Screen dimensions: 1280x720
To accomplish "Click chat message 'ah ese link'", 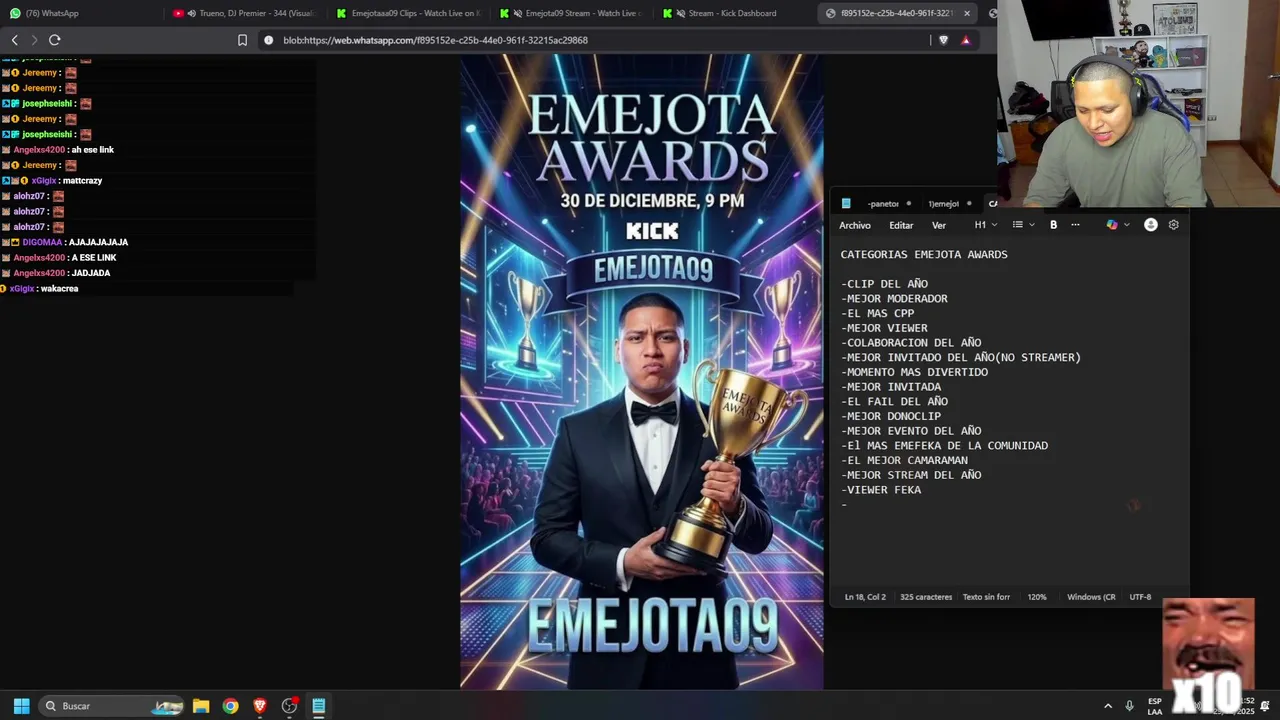I will [x=92, y=150].
